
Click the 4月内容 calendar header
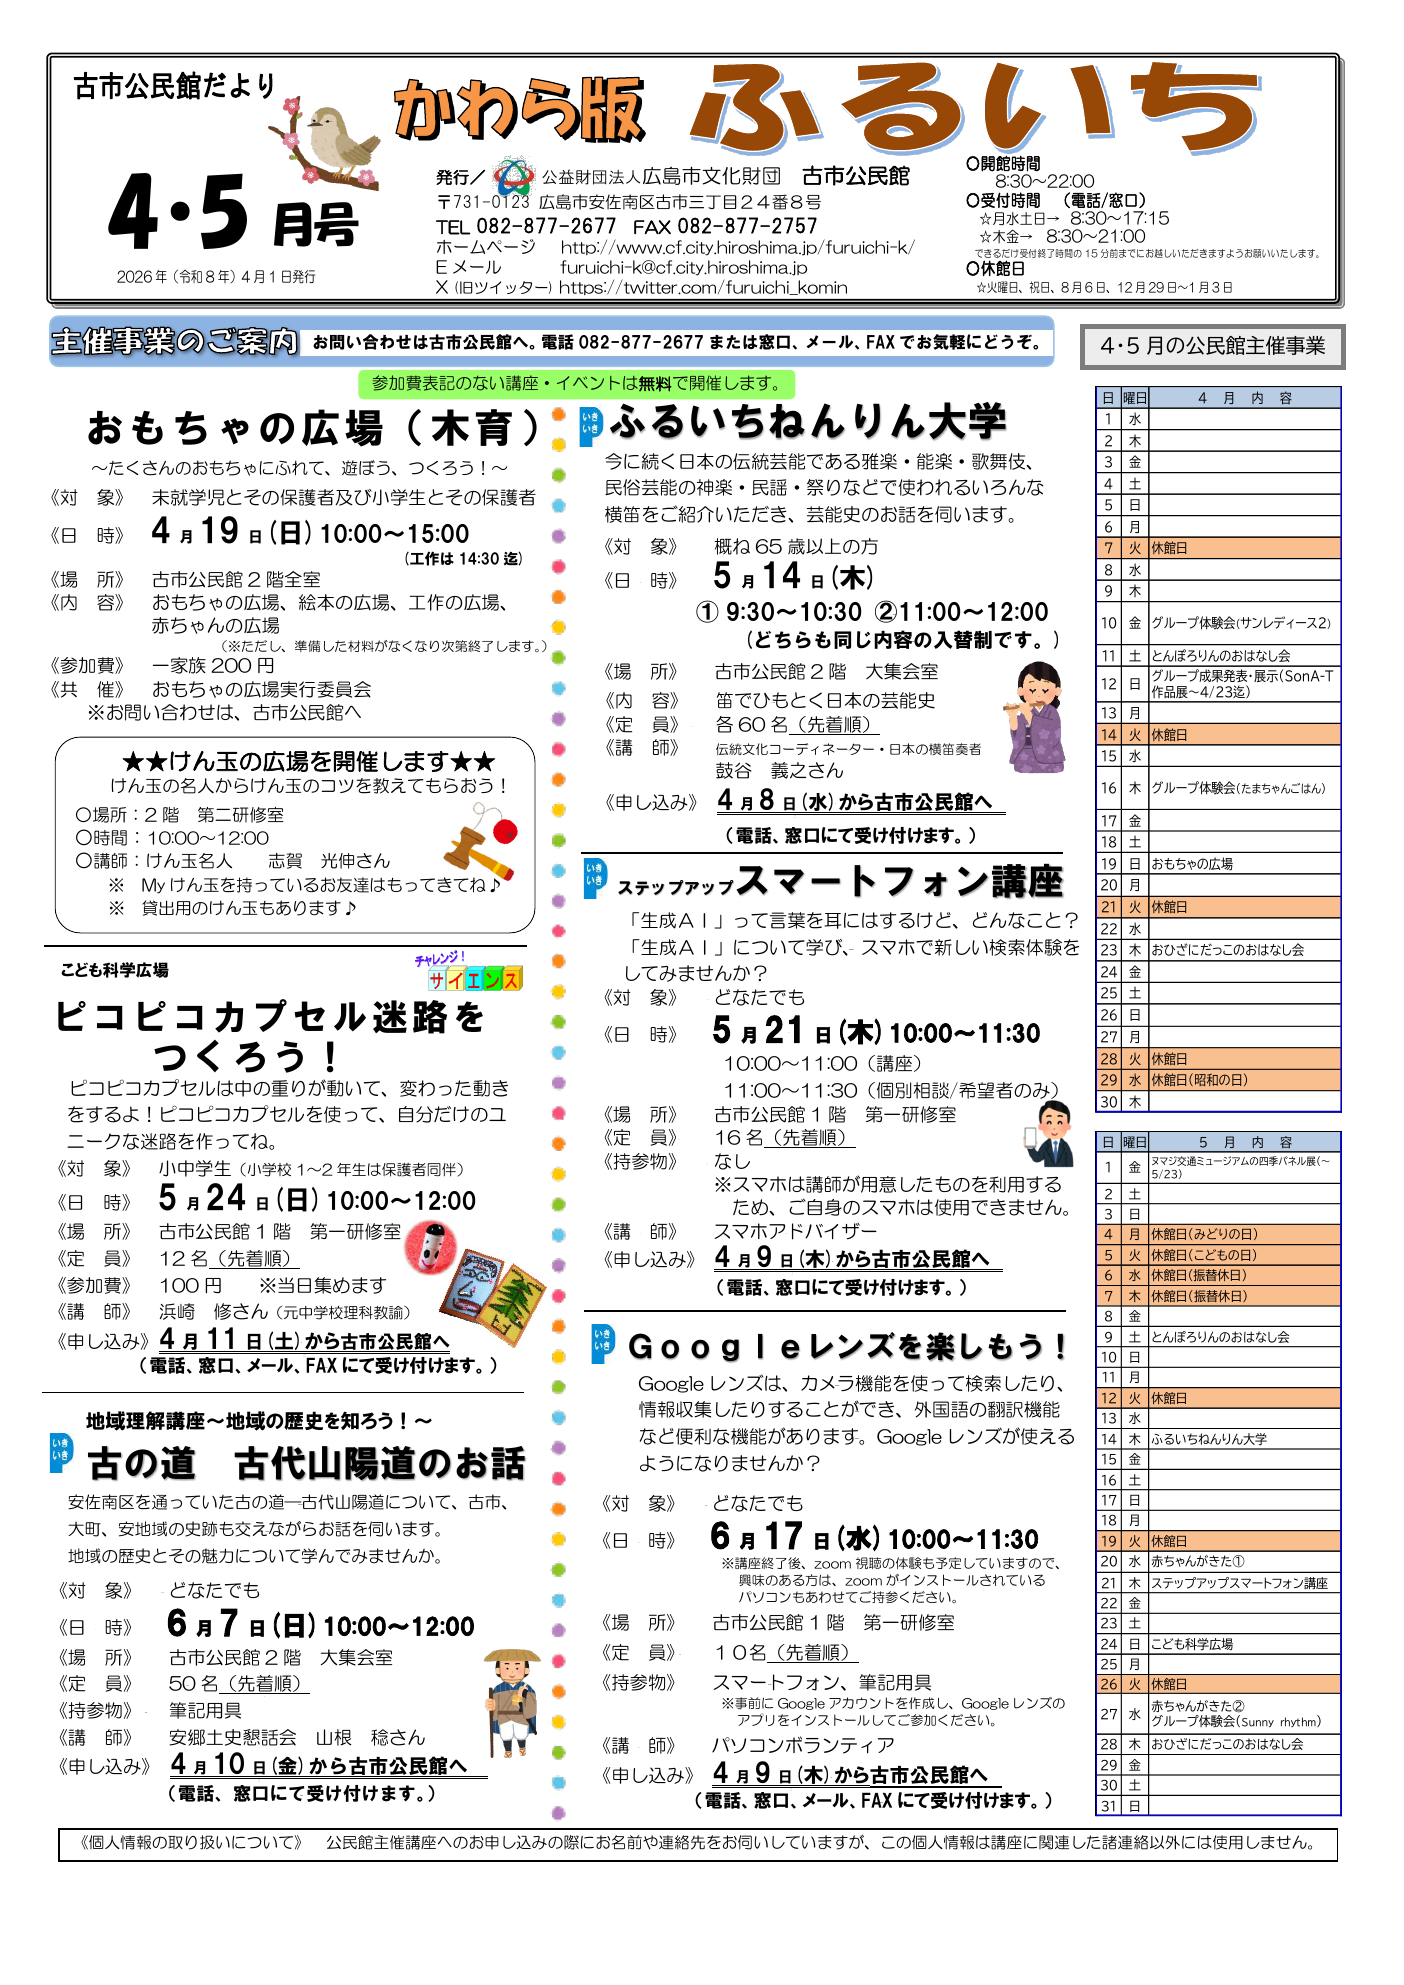pyautogui.click(x=1243, y=398)
